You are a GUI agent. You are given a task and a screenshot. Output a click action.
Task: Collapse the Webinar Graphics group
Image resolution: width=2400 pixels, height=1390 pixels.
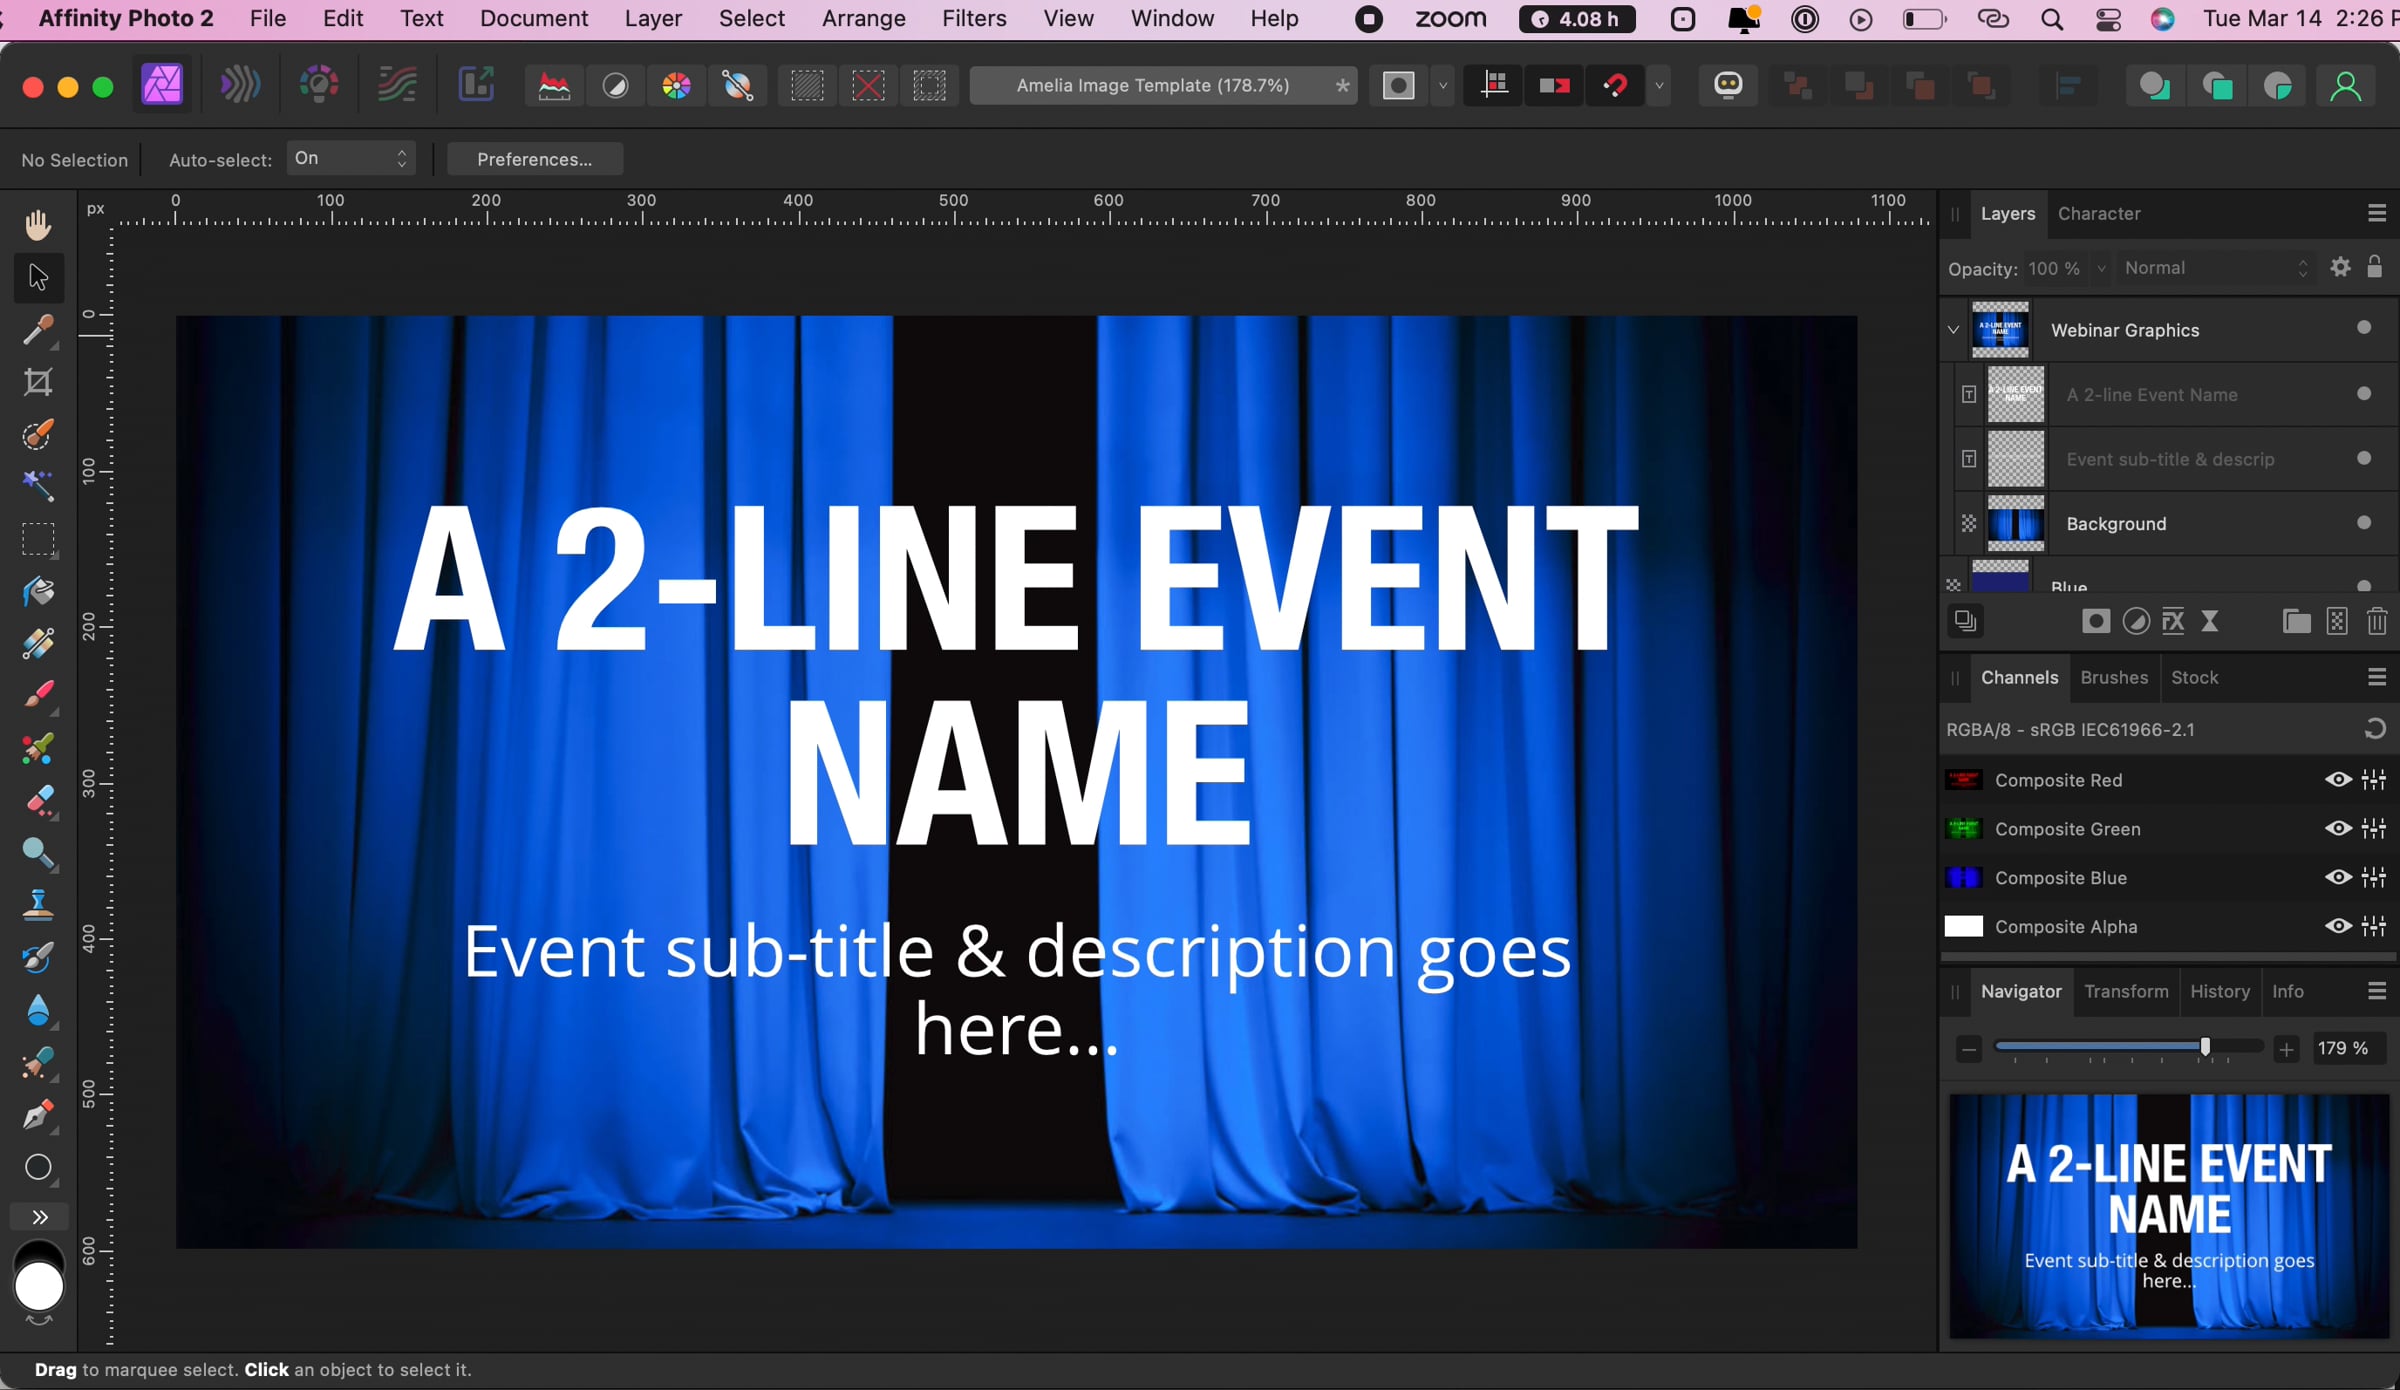tap(1953, 330)
